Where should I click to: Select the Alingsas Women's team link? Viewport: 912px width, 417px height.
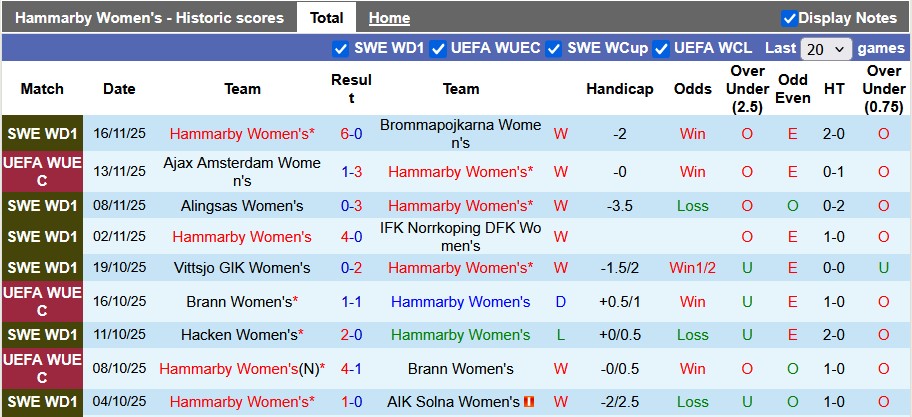click(242, 206)
